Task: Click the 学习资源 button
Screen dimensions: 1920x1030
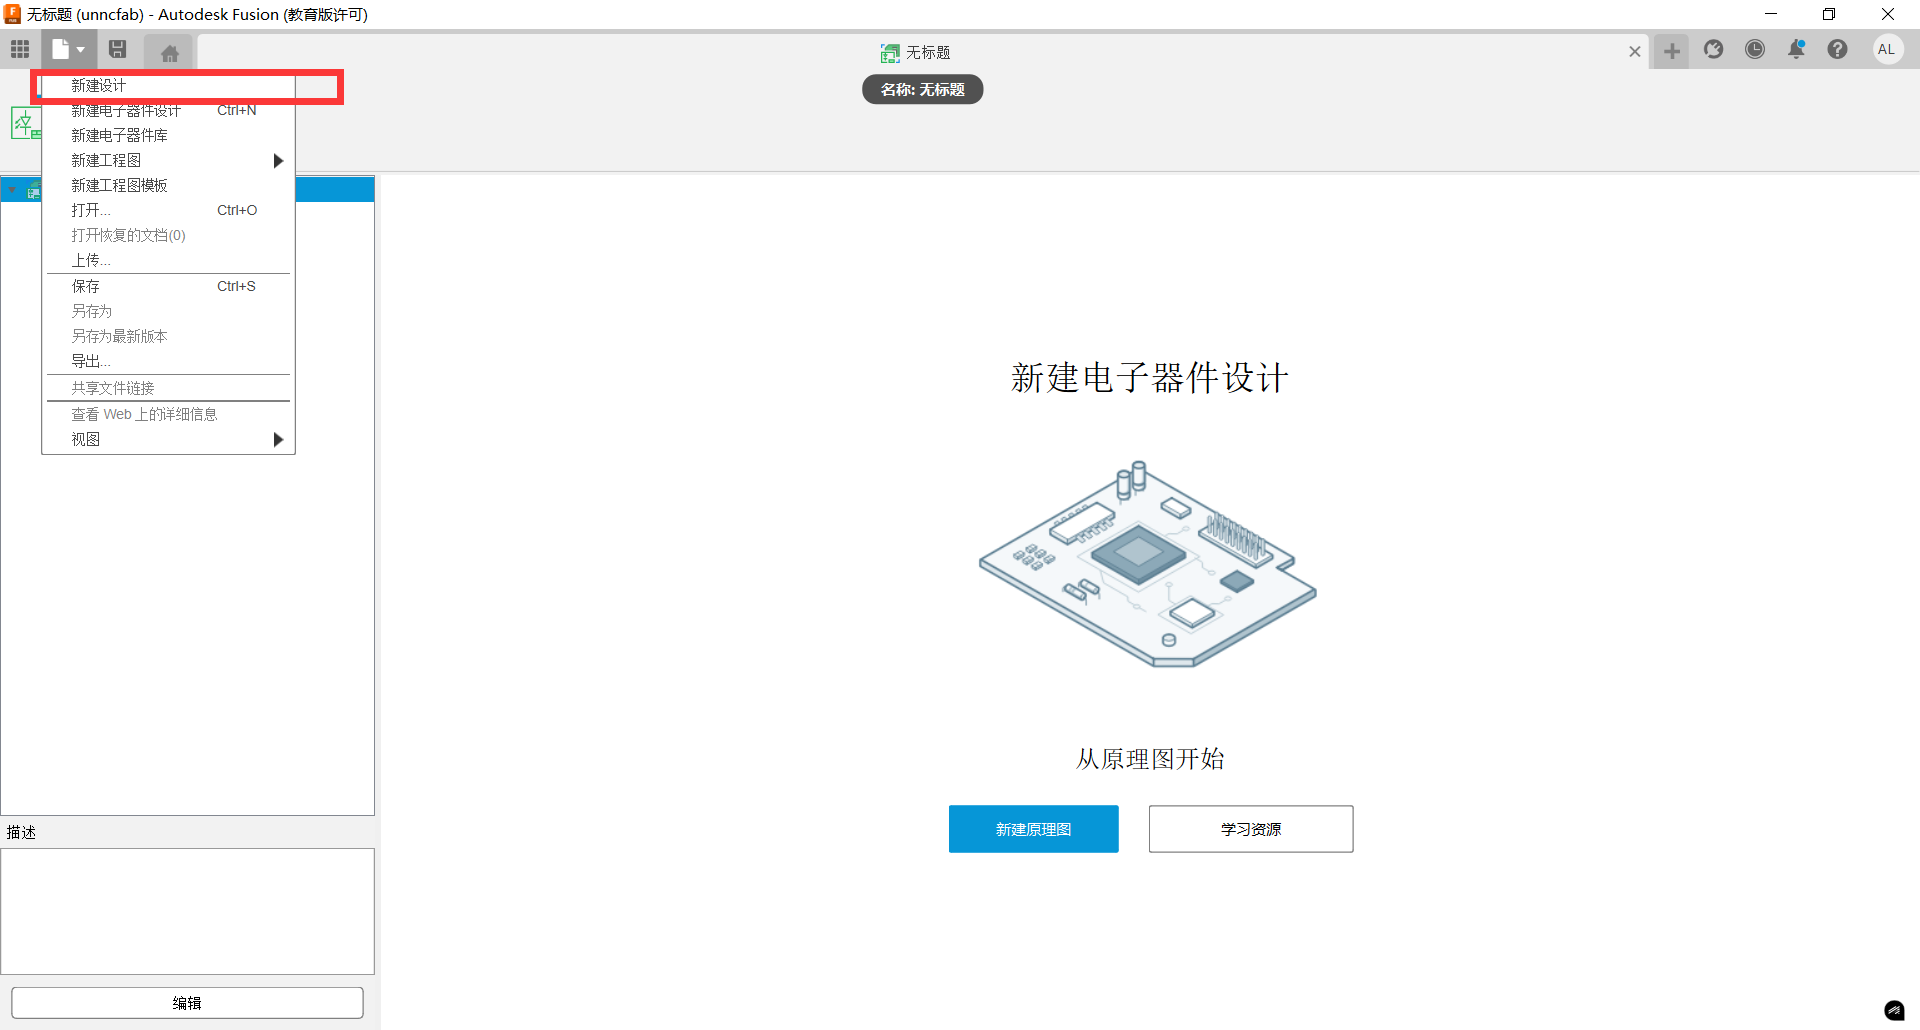Action: (1250, 829)
